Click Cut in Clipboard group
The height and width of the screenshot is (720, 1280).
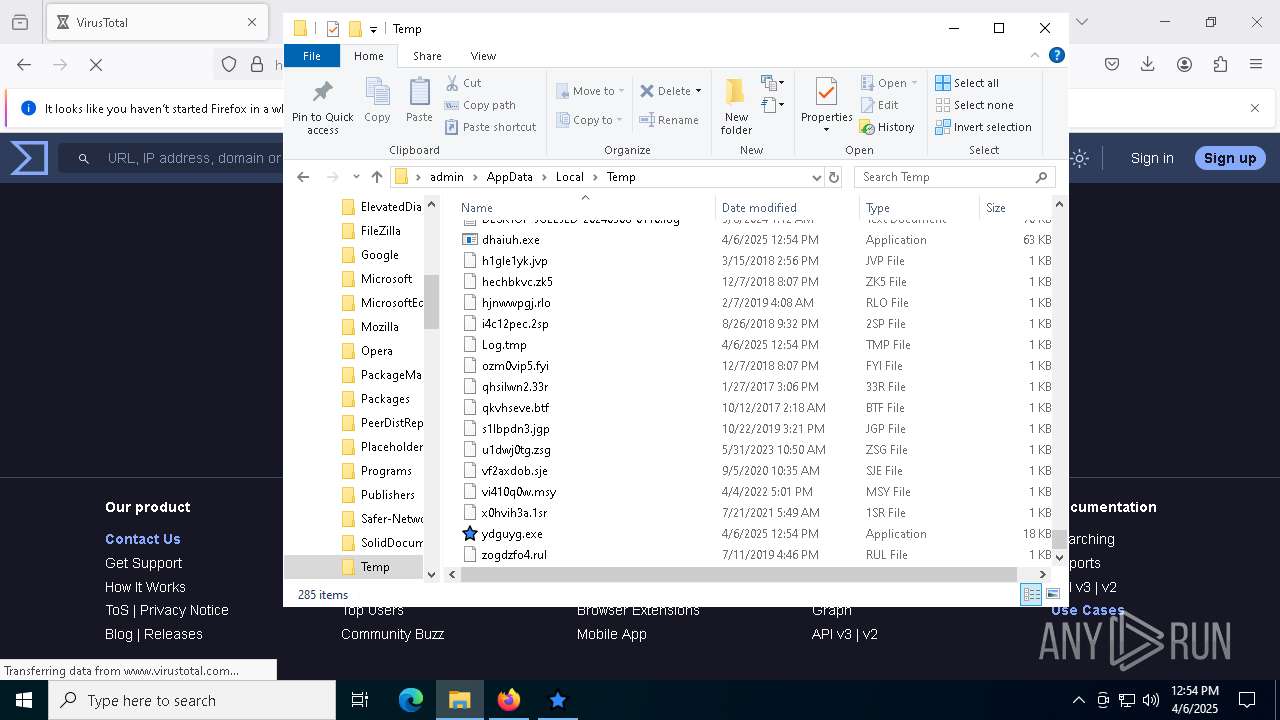463,83
